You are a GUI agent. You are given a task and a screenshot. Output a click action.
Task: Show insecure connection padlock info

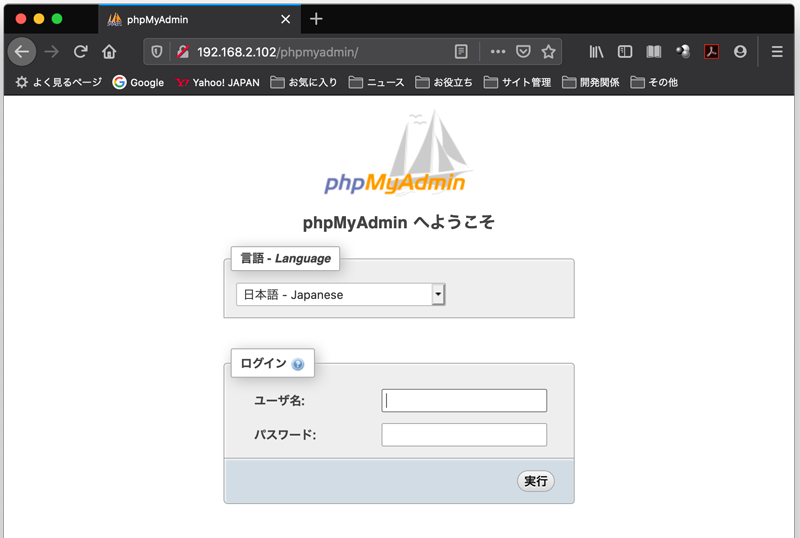[x=183, y=52]
